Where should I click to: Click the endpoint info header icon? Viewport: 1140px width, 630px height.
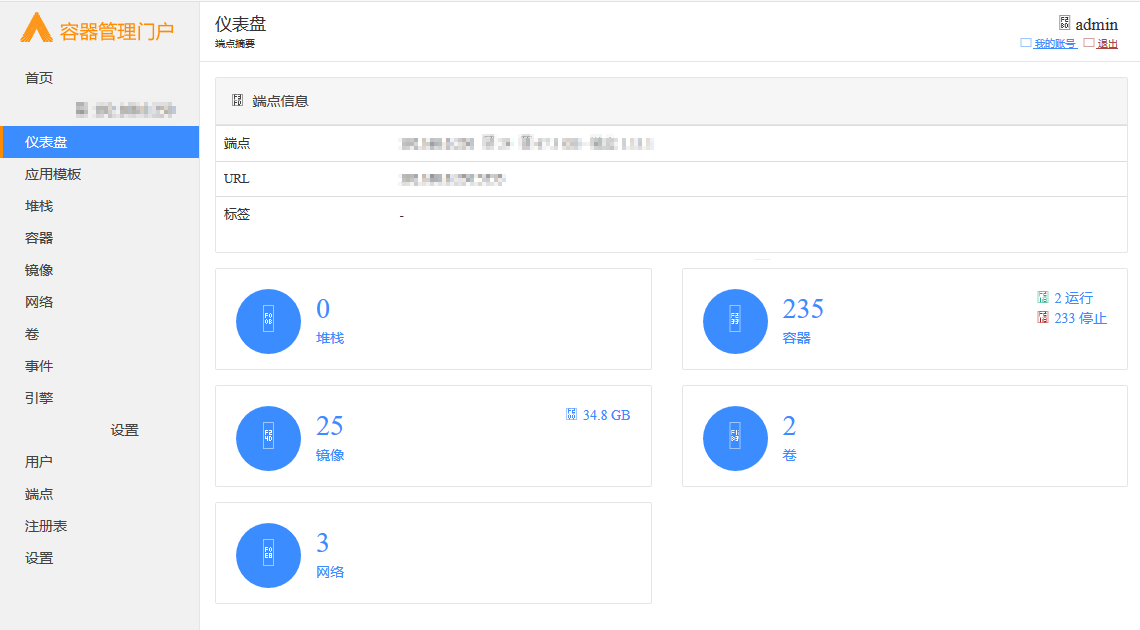(237, 100)
